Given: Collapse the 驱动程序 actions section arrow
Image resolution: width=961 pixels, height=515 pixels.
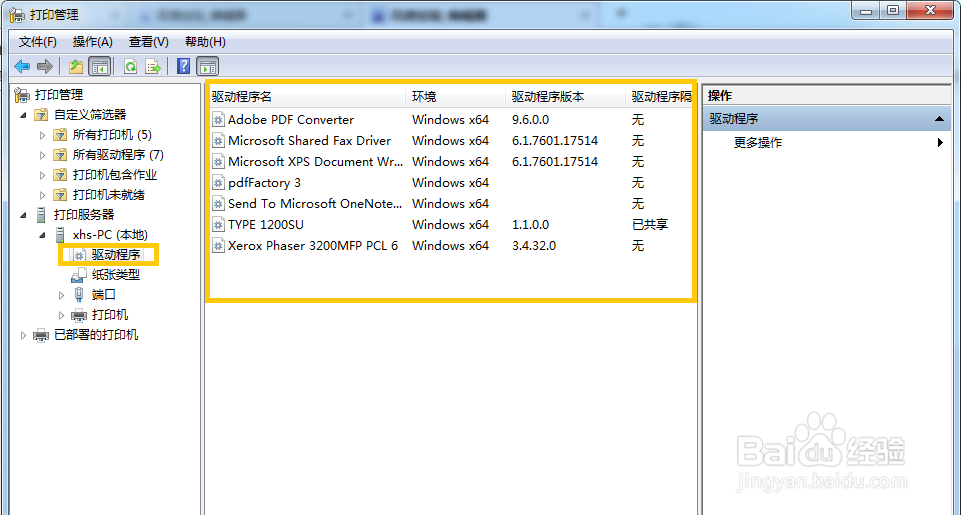Looking at the screenshot, I should (x=939, y=119).
